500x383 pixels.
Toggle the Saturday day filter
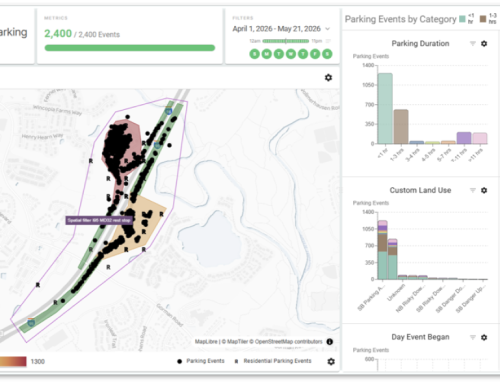[x=327, y=54]
